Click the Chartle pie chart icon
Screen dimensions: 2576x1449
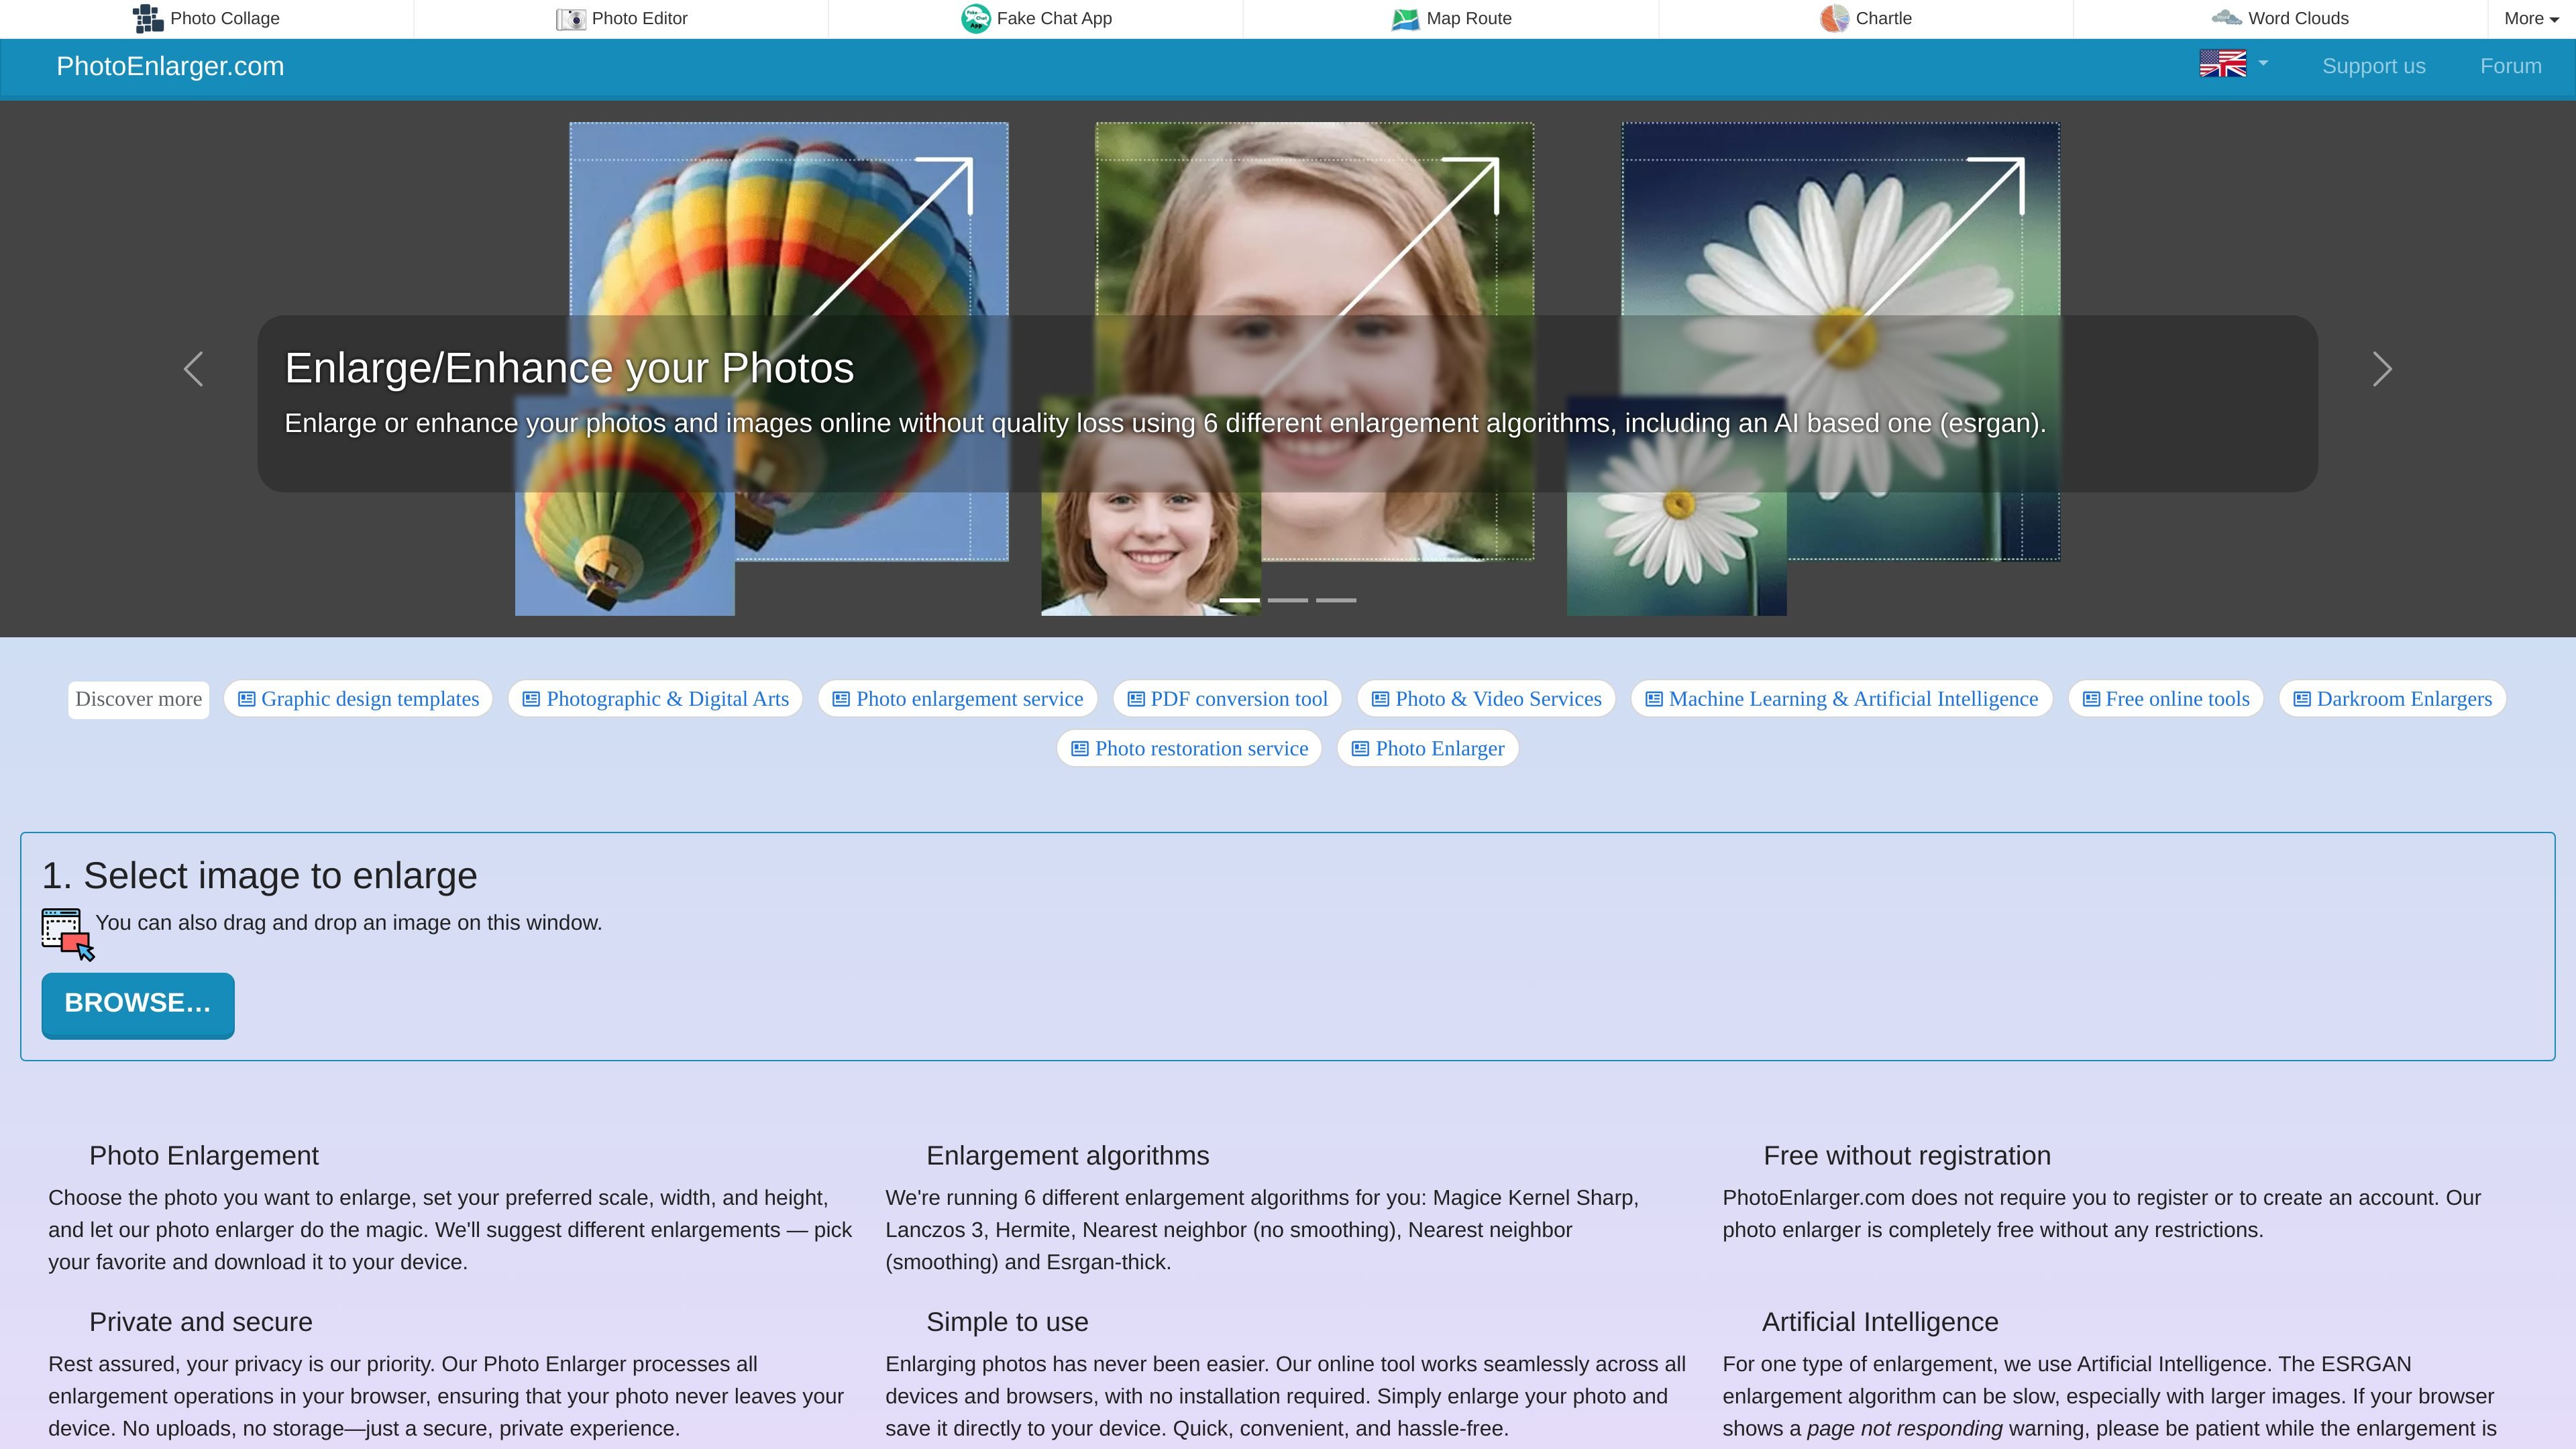click(1834, 18)
